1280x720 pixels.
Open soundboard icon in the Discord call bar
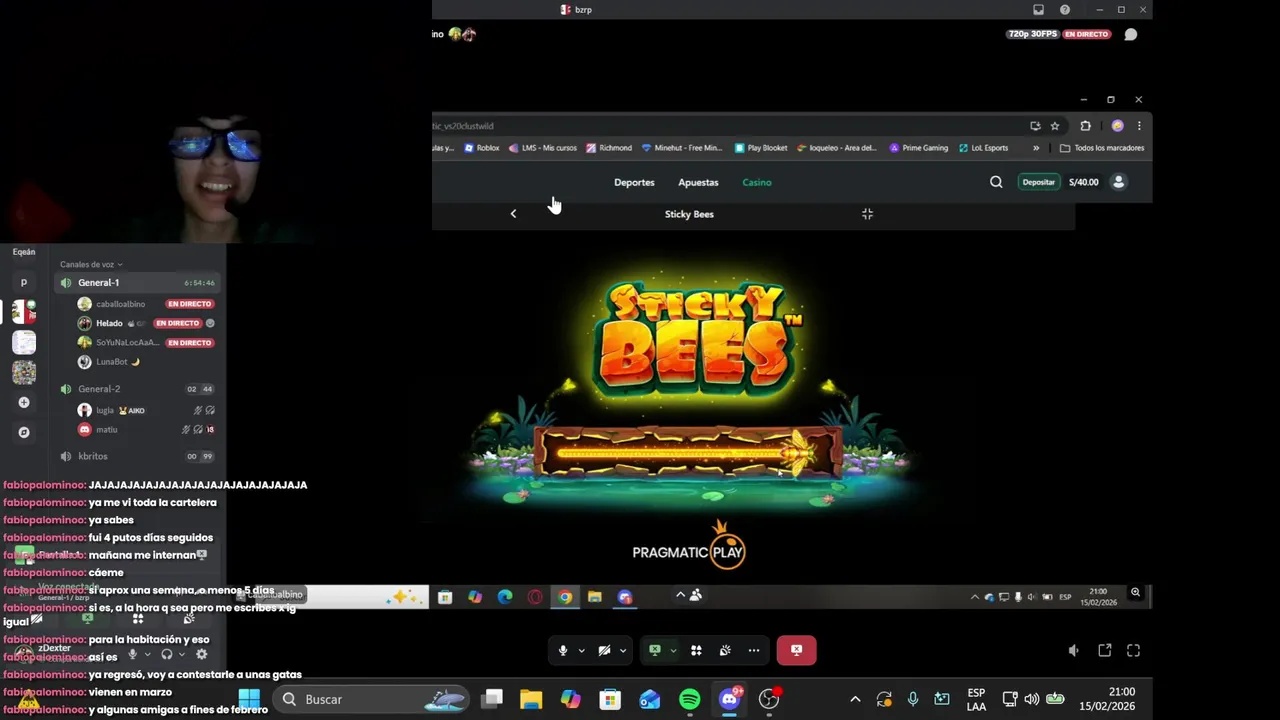point(725,650)
